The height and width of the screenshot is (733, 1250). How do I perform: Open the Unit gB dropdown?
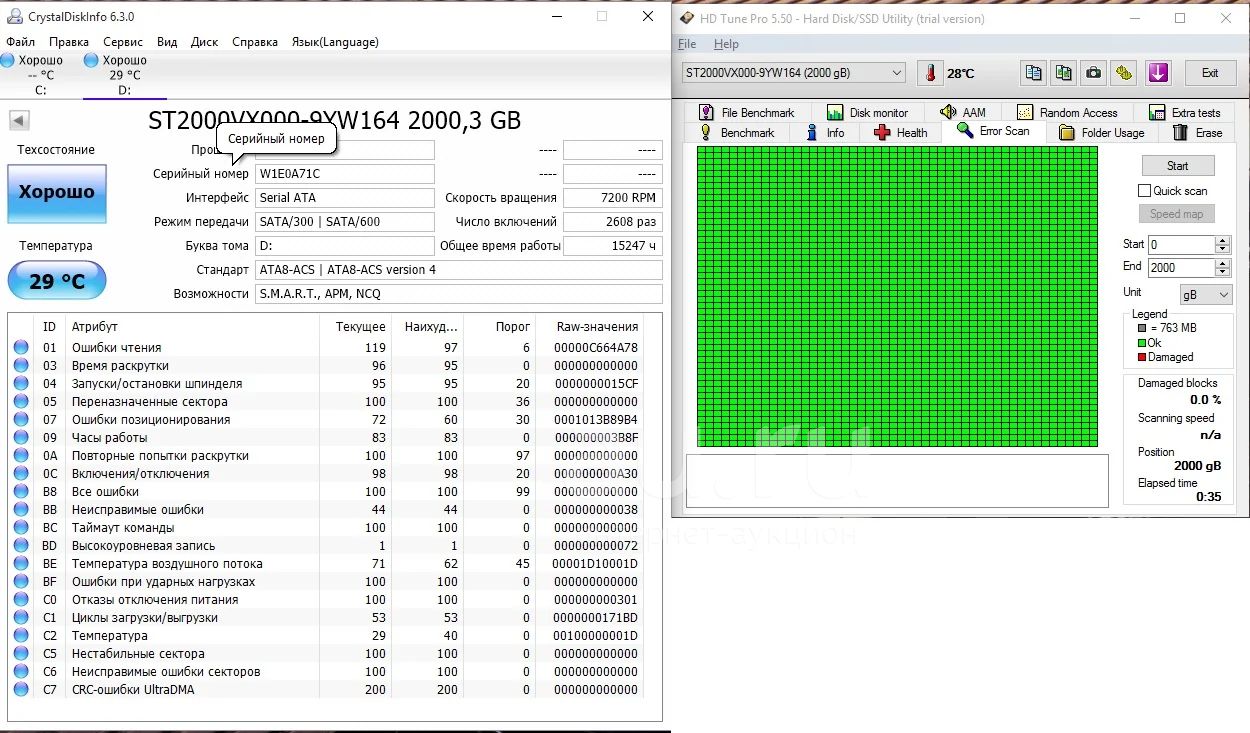(x=1205, y=294)
